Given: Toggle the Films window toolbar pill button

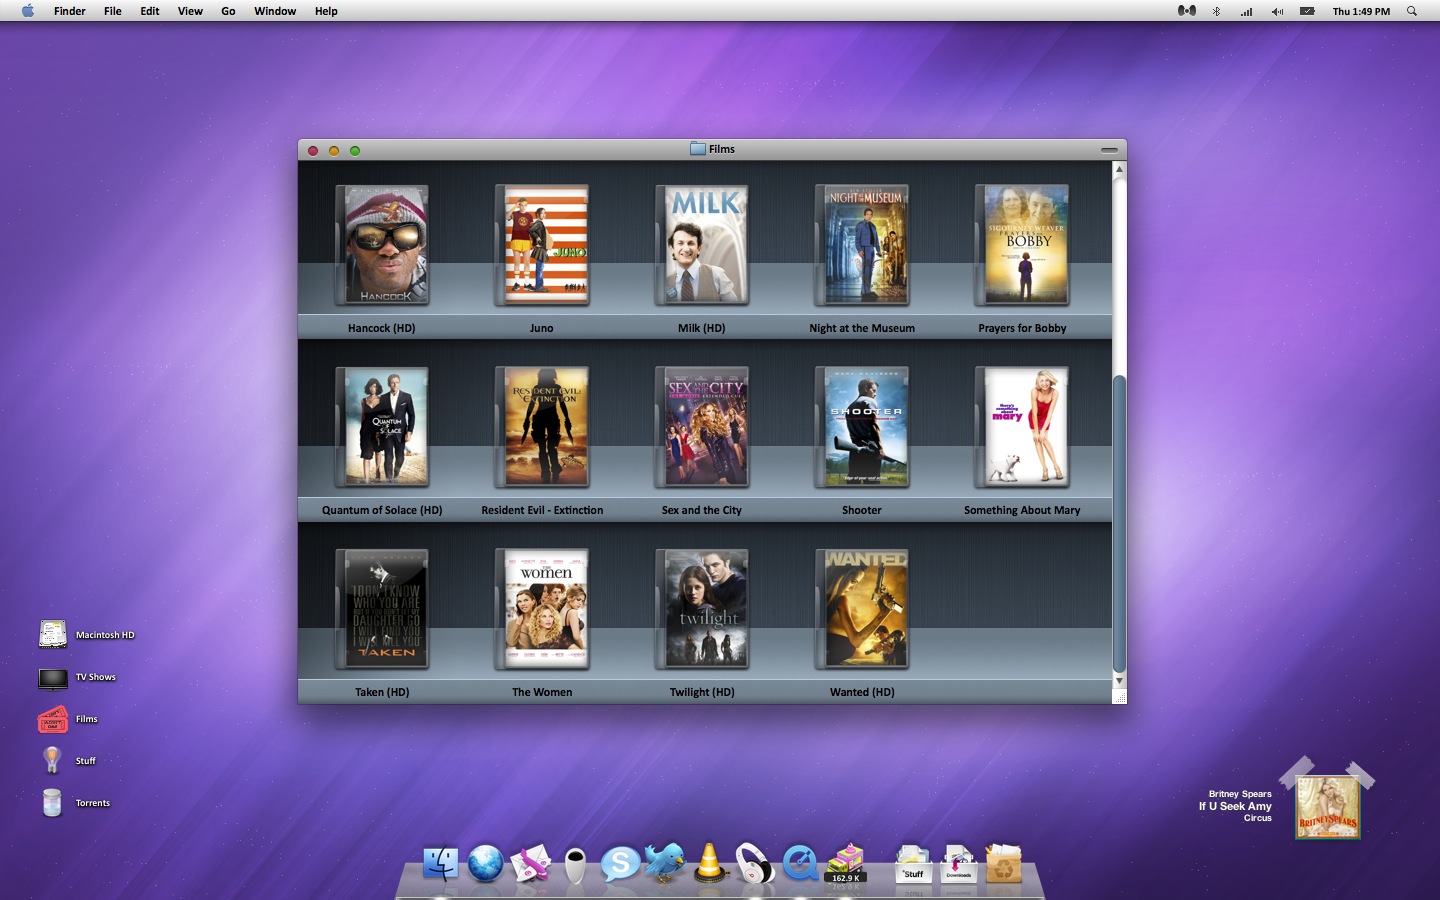Looking at the screenshot, I should (1109, 150).
